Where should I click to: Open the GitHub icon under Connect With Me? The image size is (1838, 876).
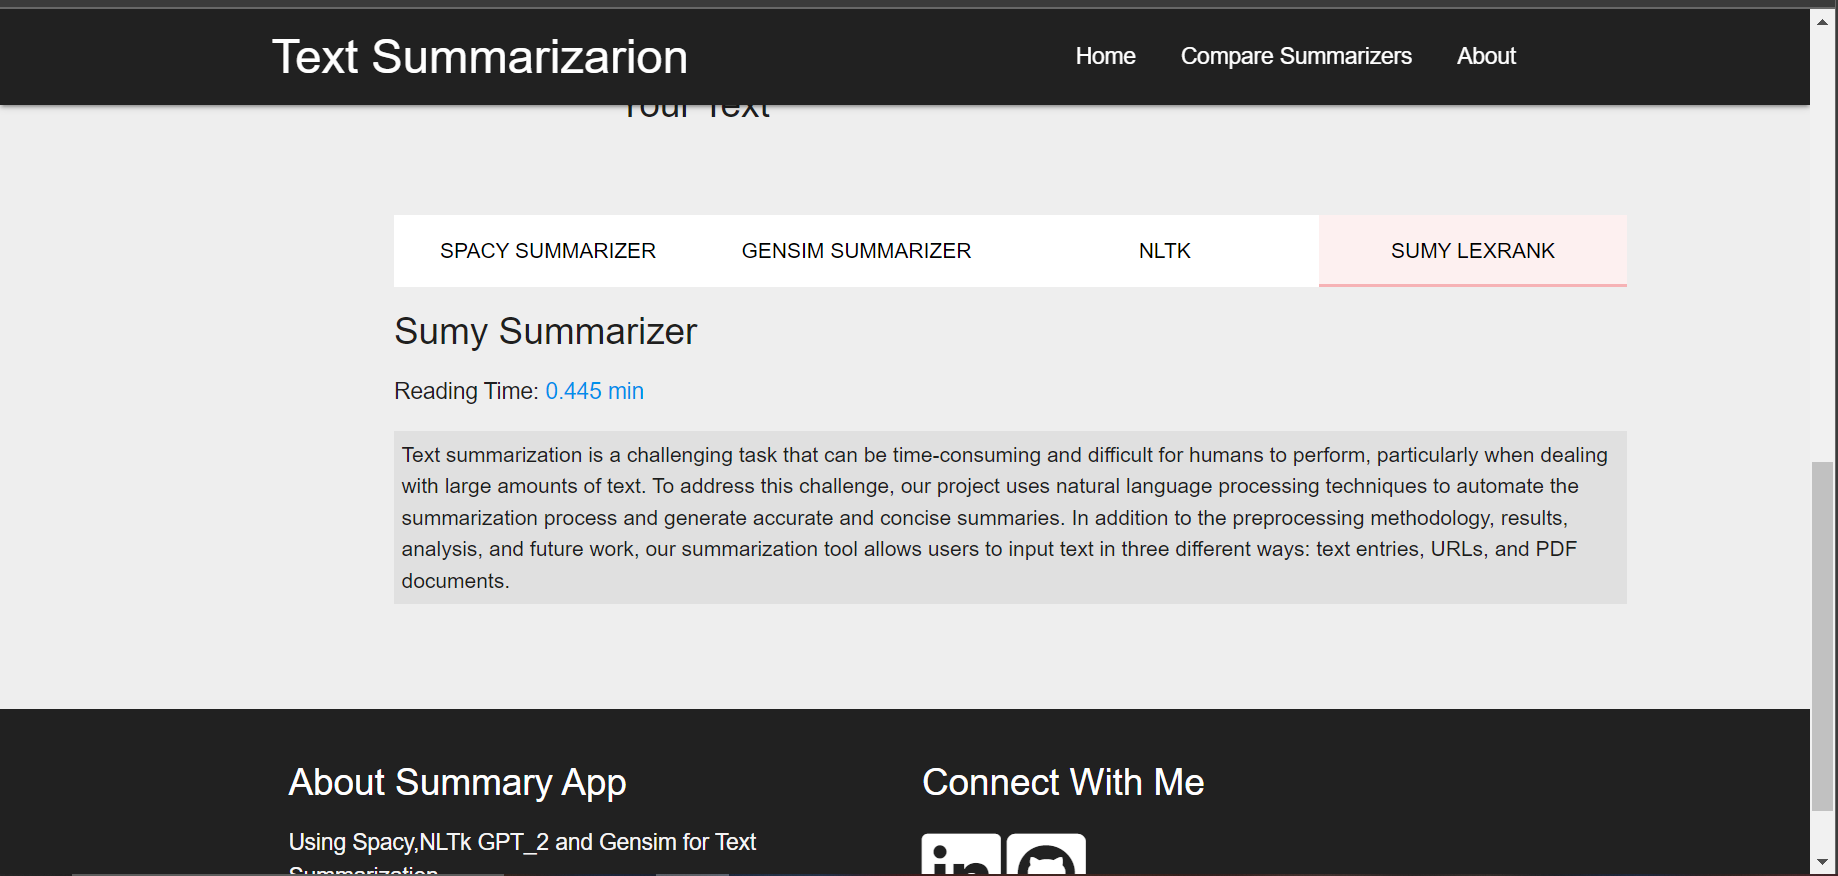pos(1046,855)
